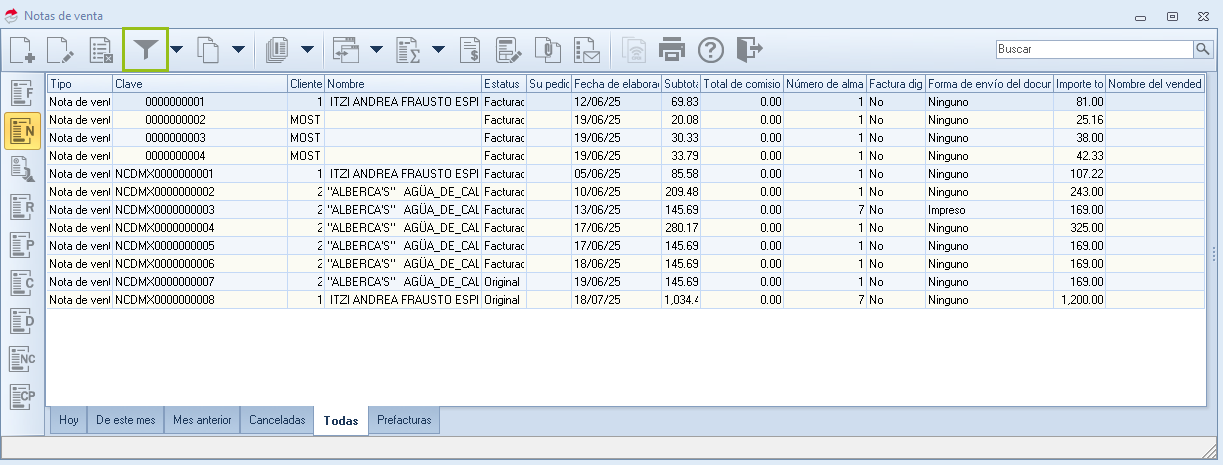Screen dimensions: 1223x465
Task: Open the De este mes tab
Action: 125,421
